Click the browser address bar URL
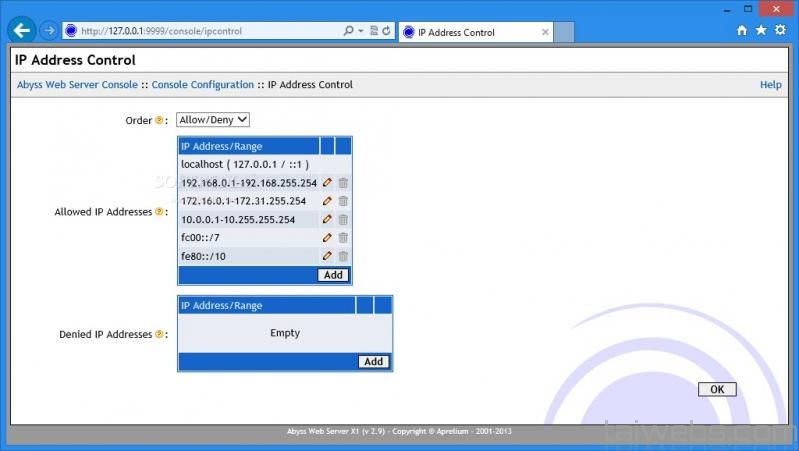The image size is (799, 451). 200,31
